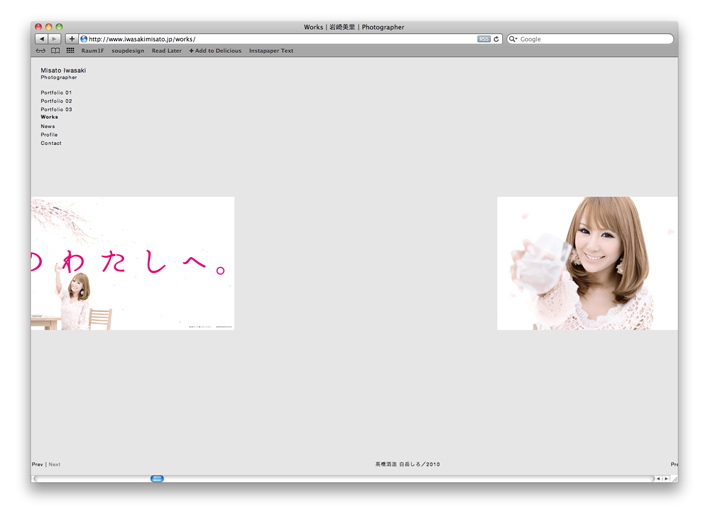Image resolution: width=710 pixels, height=517 pixels.
Task: Click the Raum1F bookmark
Action: [92, 51]
